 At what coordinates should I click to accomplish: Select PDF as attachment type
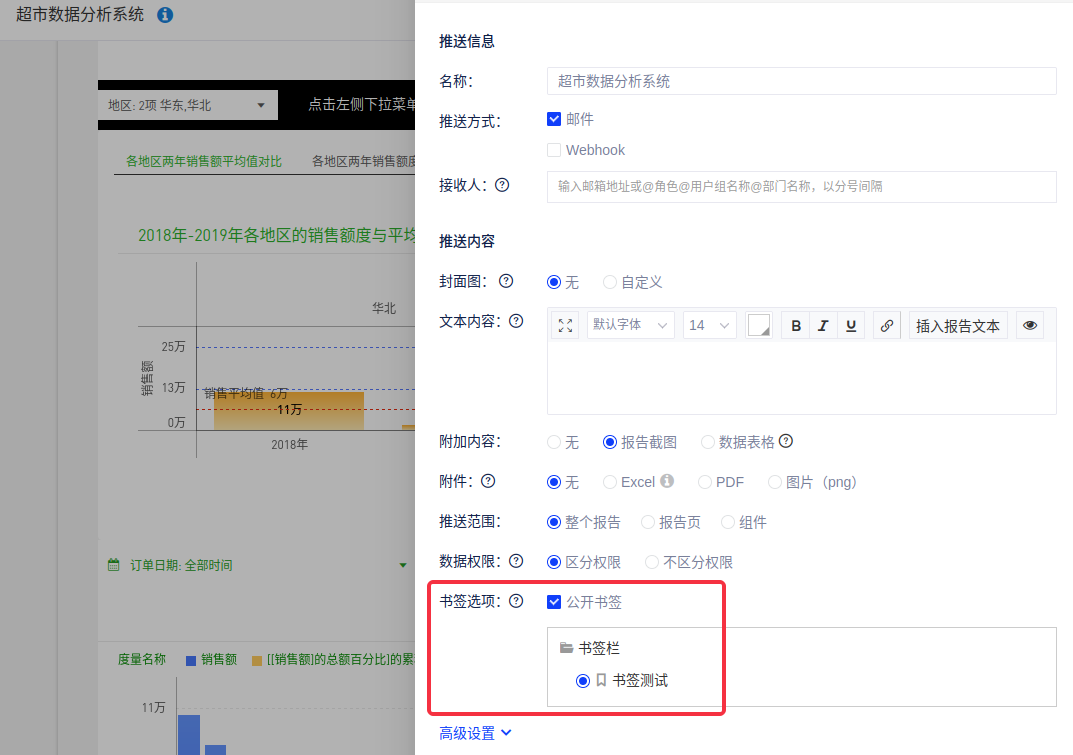tap(705, 482)
